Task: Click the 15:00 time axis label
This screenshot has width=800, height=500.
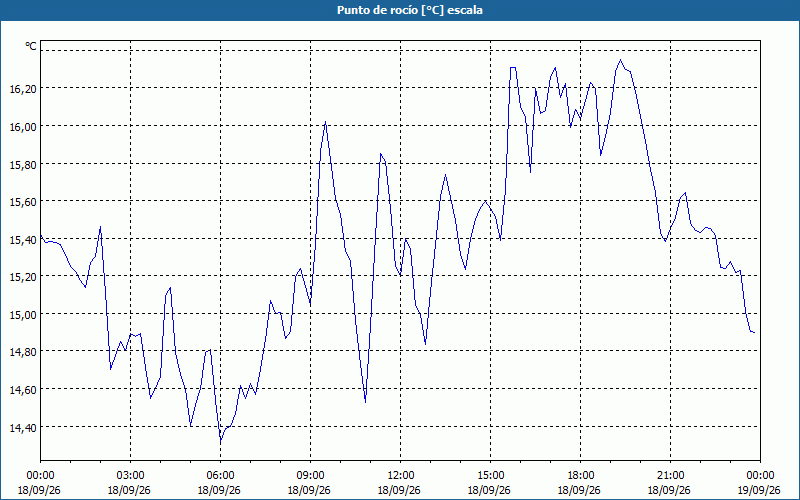Action: click(490, 476)
